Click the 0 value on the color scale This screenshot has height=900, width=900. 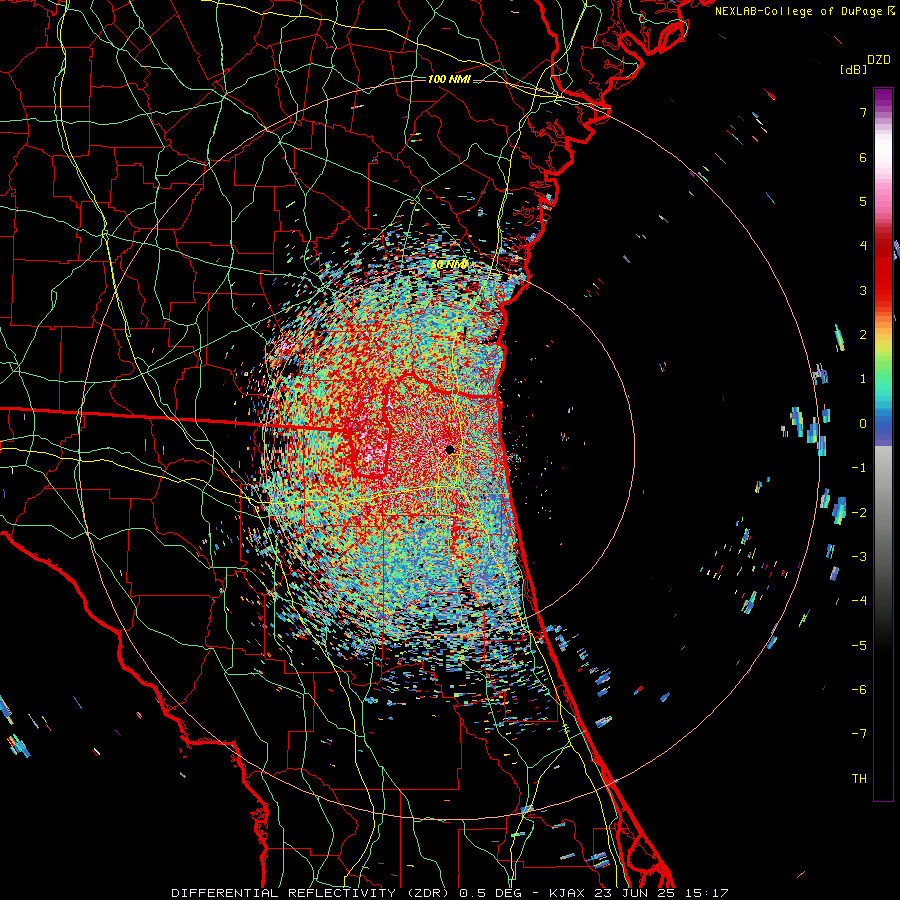[863, 424]
